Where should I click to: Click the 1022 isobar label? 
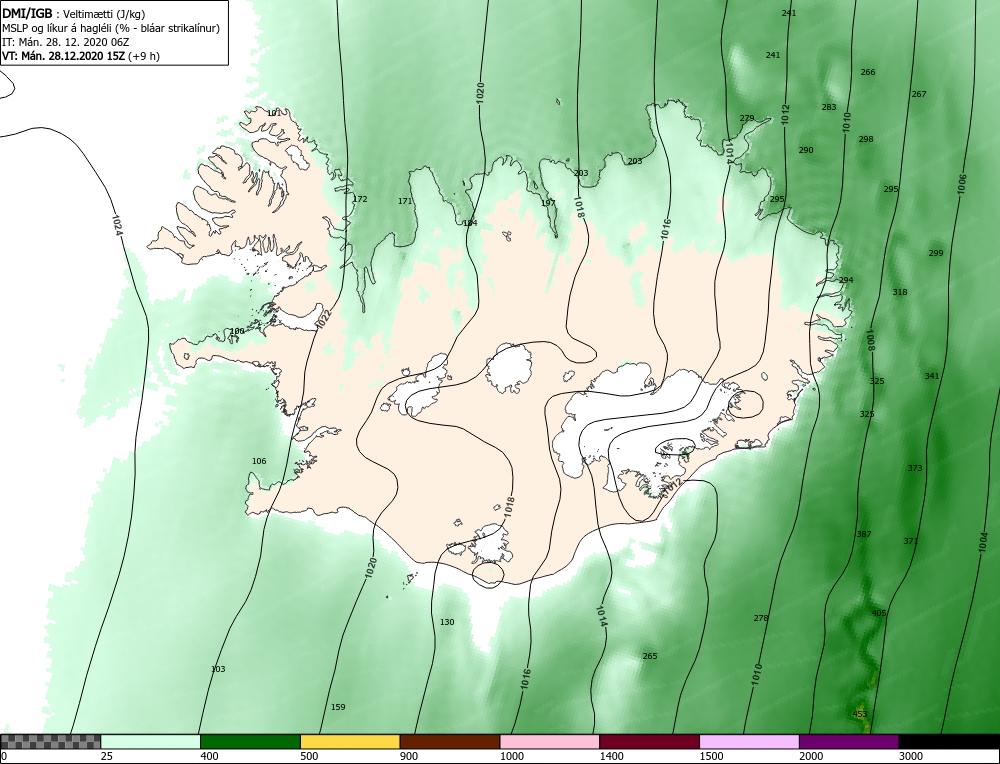point(325,318)
